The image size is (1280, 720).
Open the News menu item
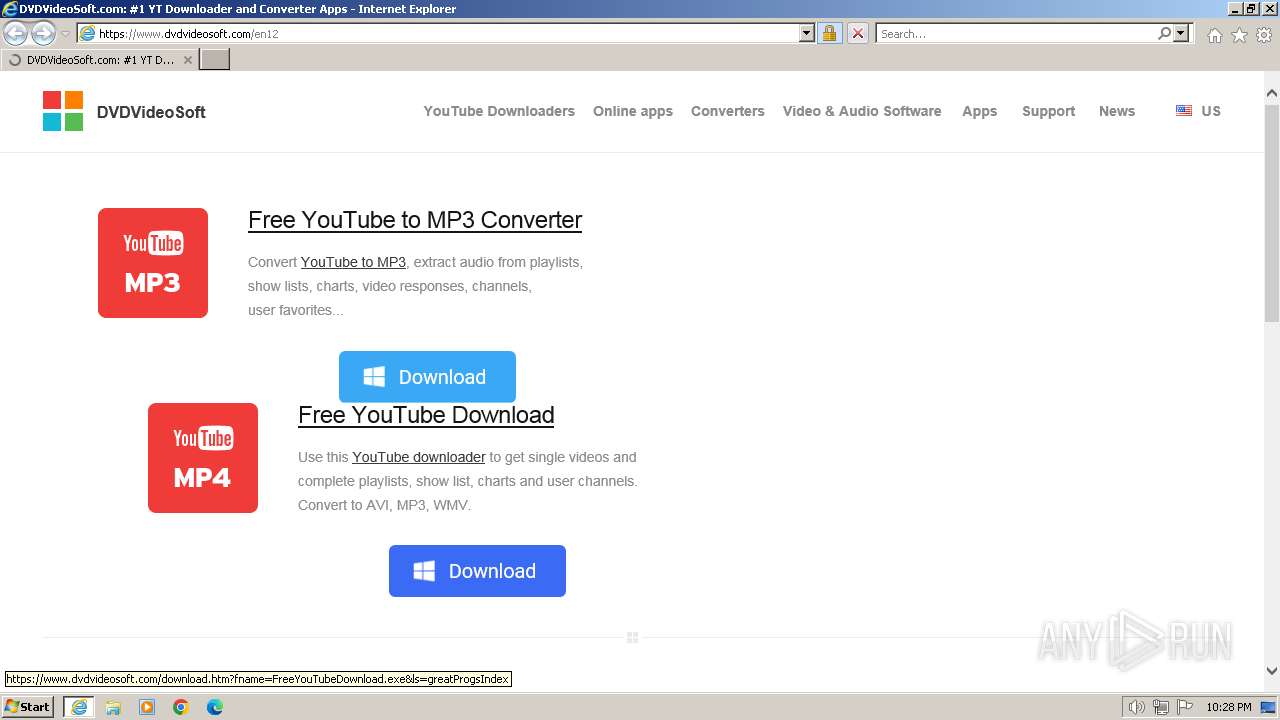click(x=1117, y=111)
